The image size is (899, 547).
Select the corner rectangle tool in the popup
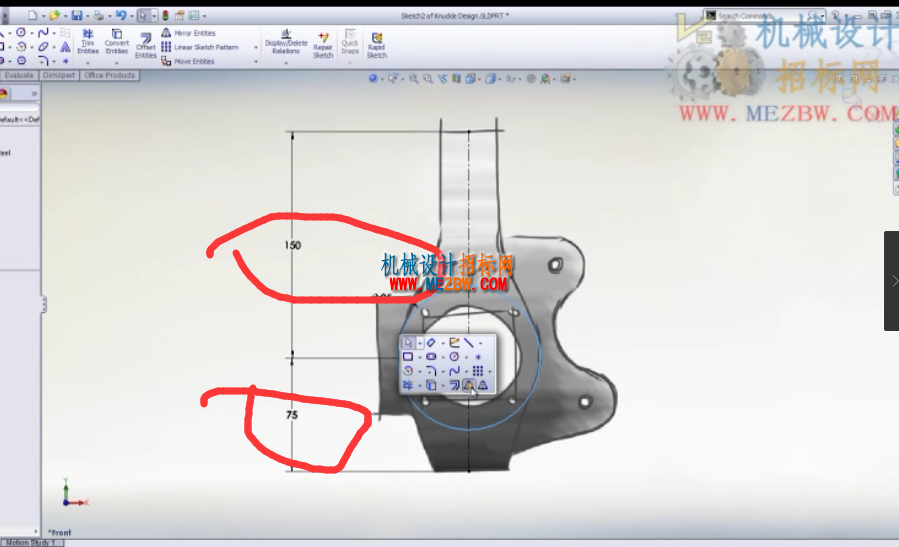(x=408, y=357)
